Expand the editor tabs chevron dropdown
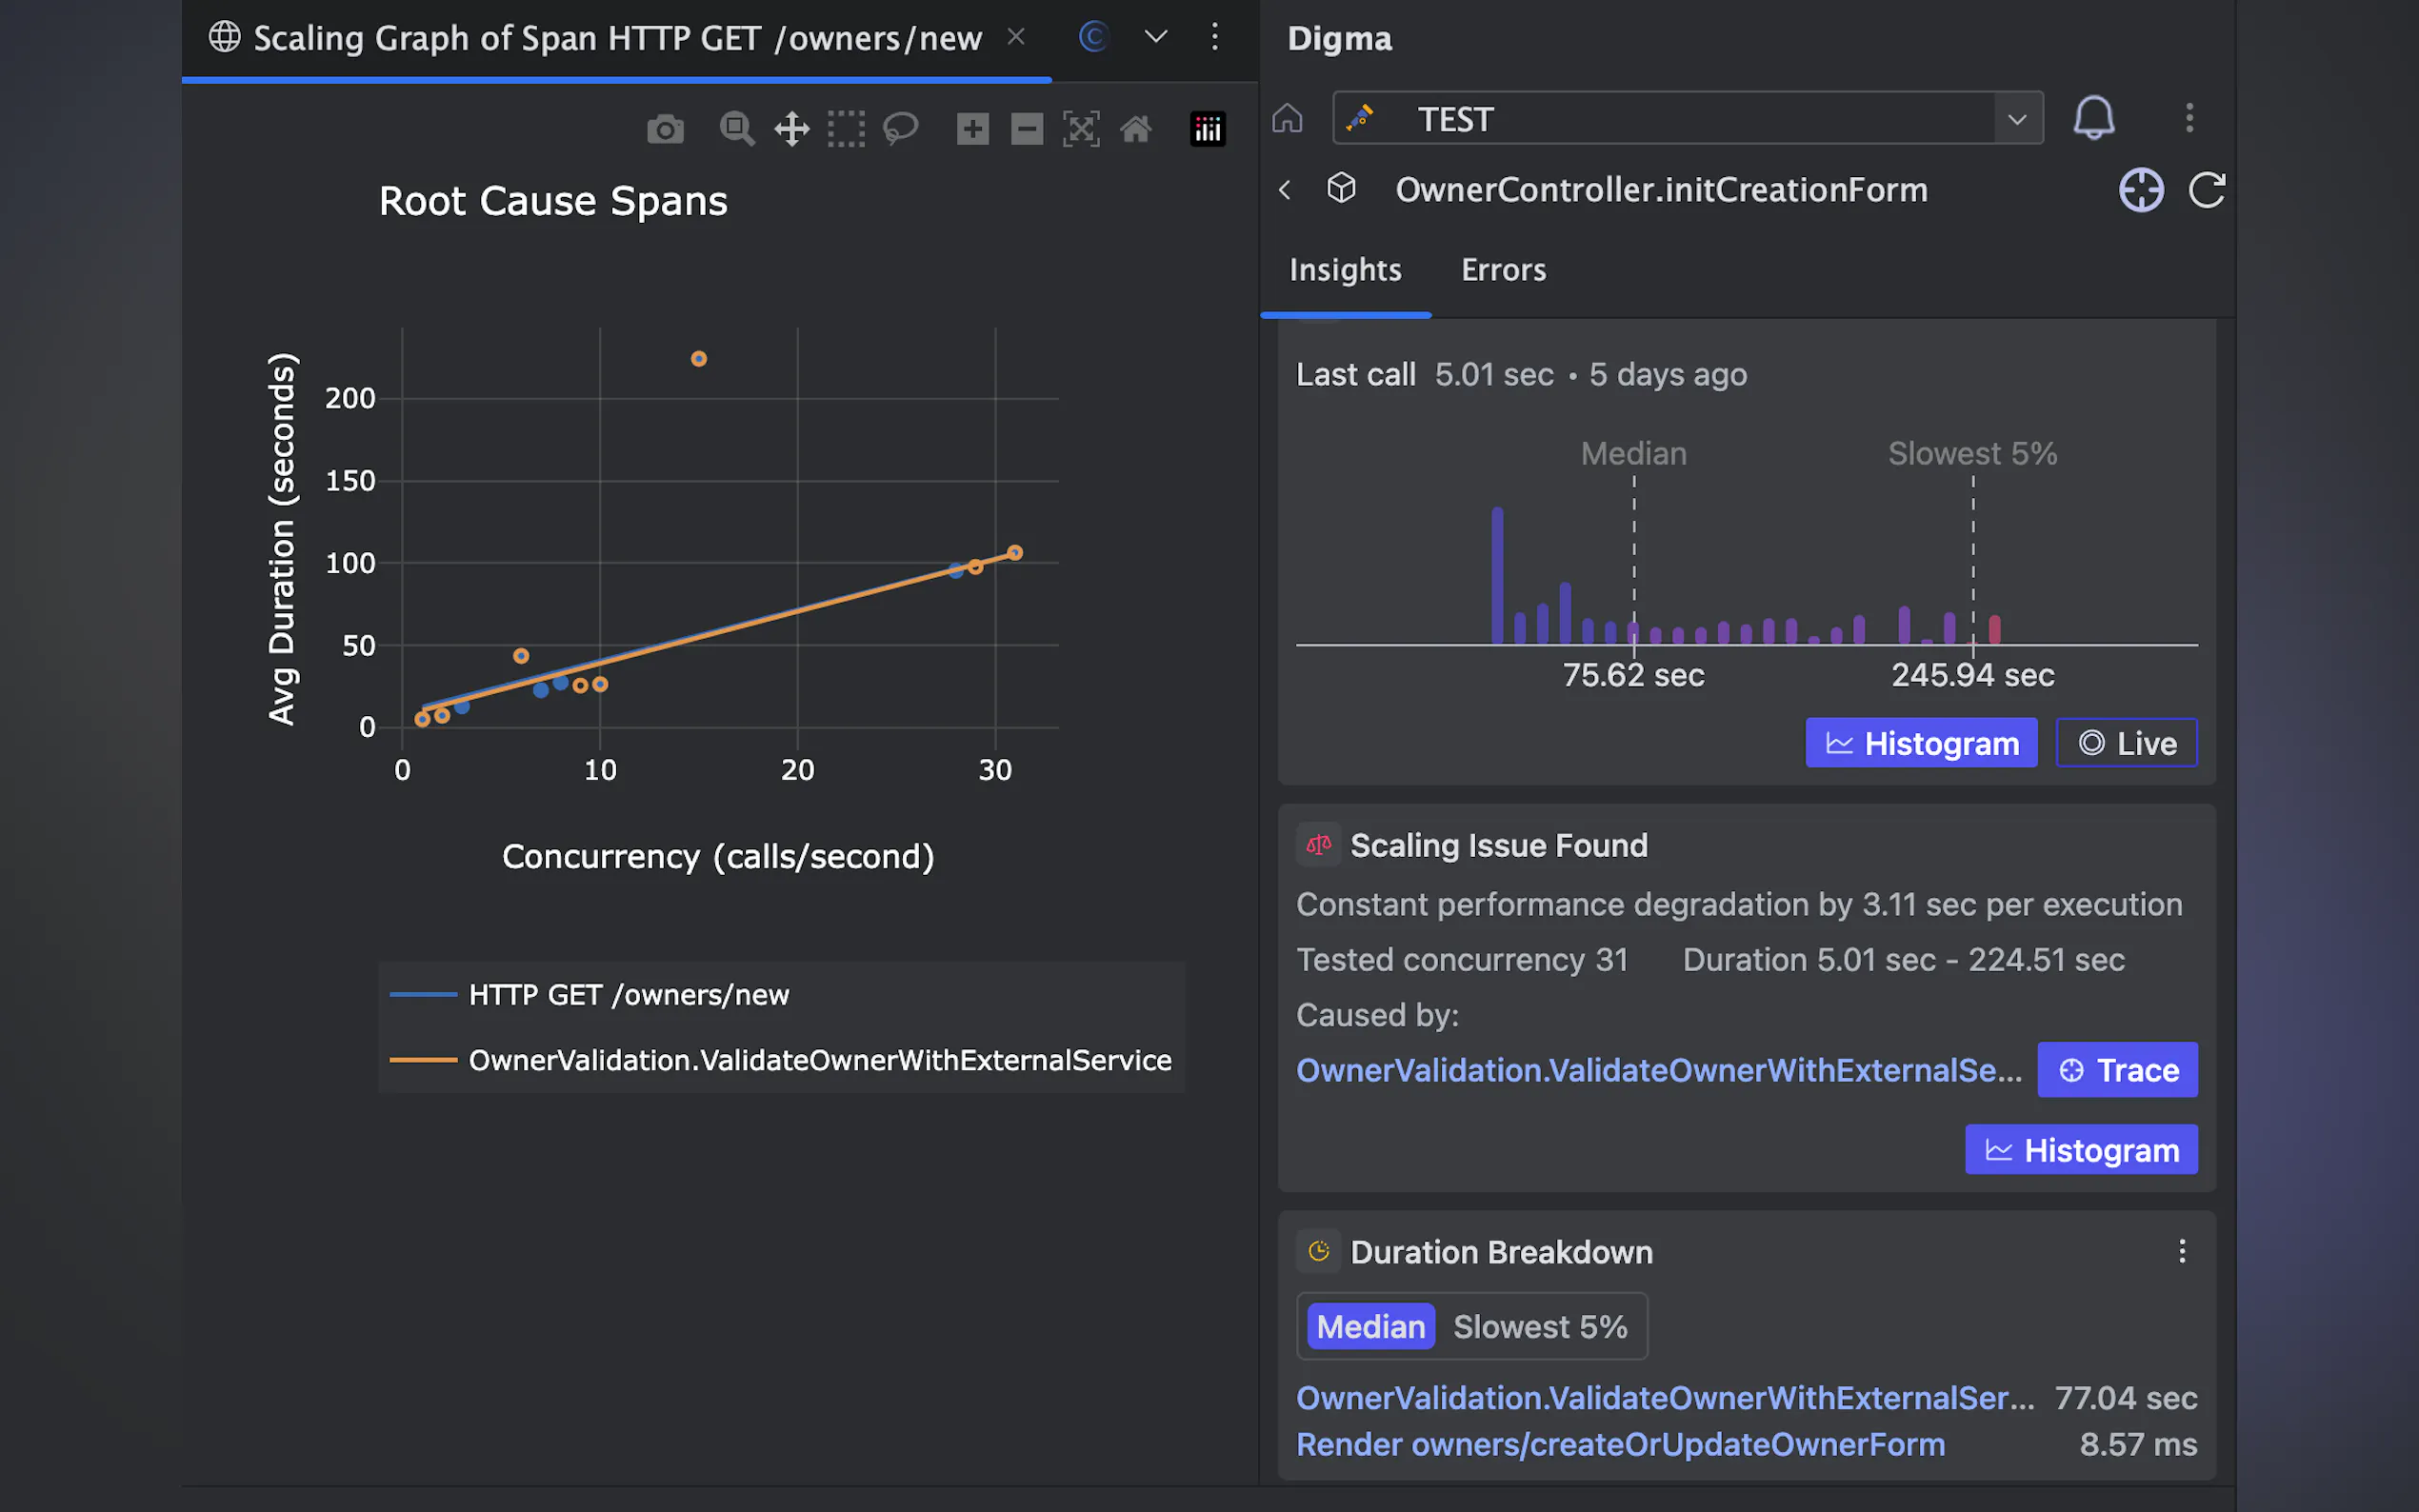This screenshot has width=2419, height=1512. coord(1156,38)
